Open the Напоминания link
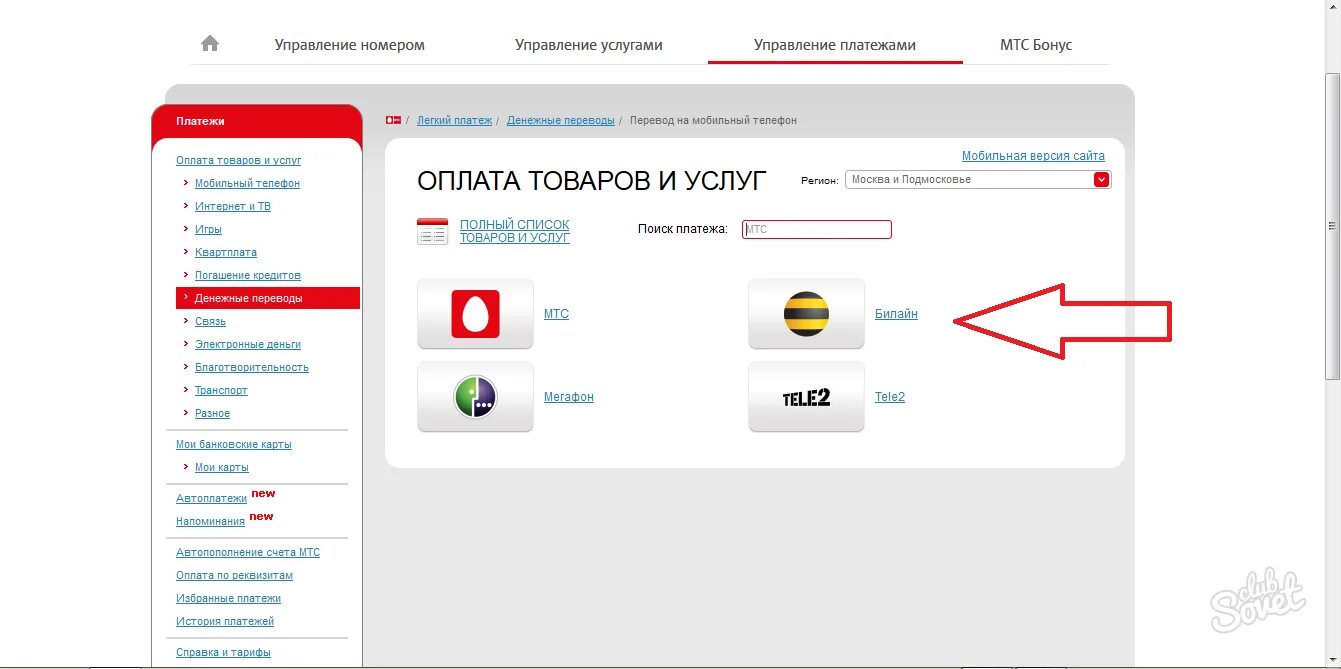 pos(210,521)
